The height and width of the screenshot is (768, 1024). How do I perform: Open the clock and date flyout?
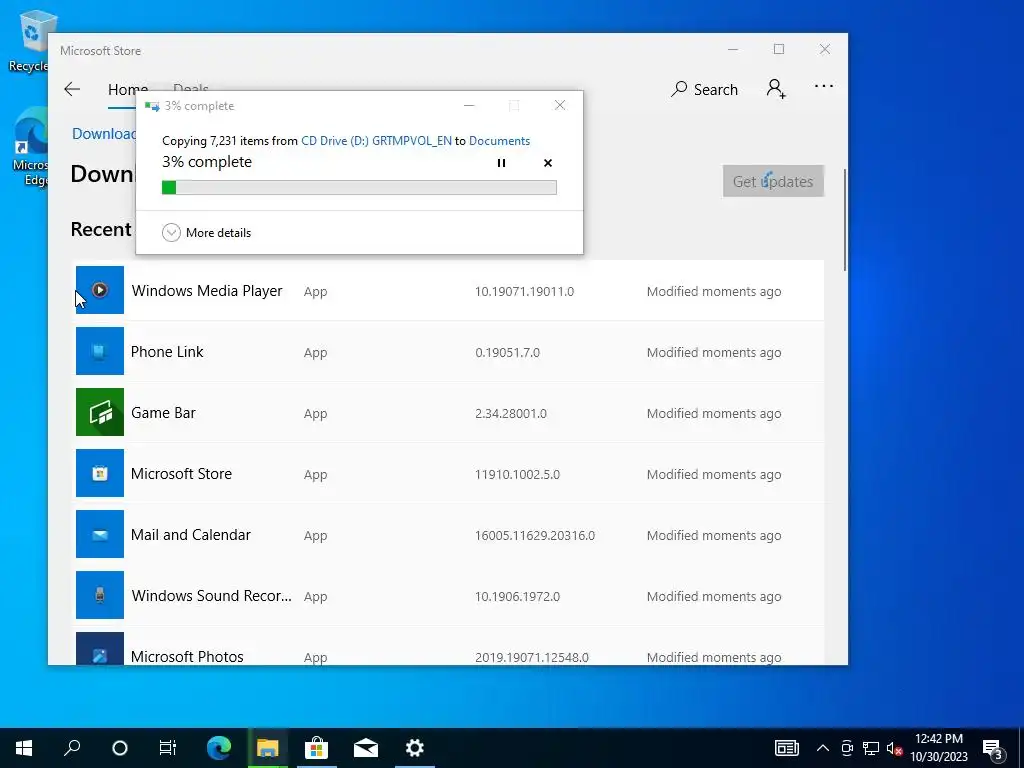(x=939, y=748)
